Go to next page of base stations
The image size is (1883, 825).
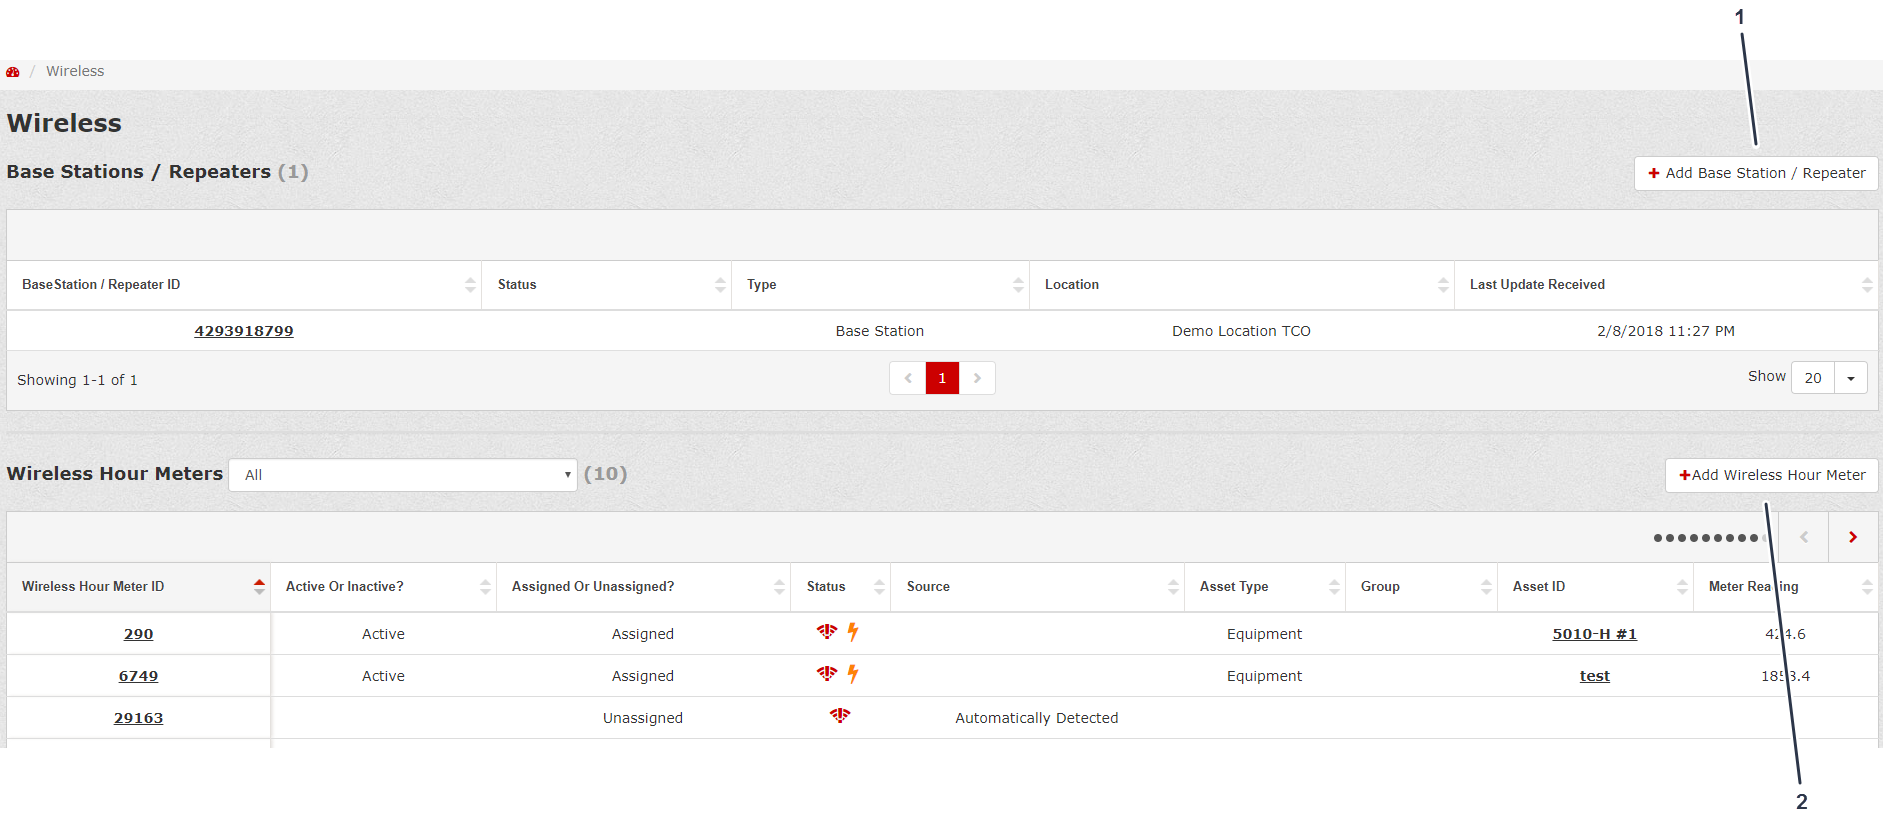[977, 378]
